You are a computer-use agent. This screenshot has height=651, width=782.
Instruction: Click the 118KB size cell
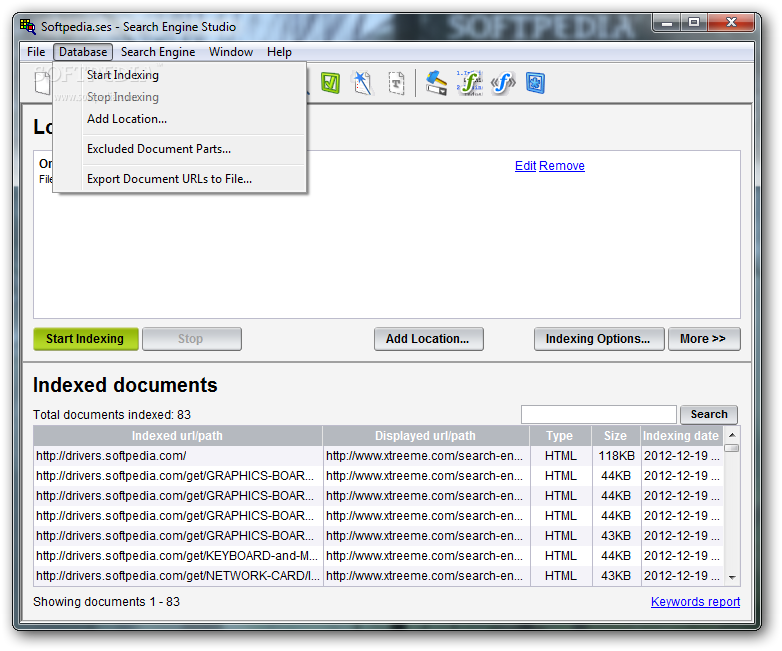point(616,456)
